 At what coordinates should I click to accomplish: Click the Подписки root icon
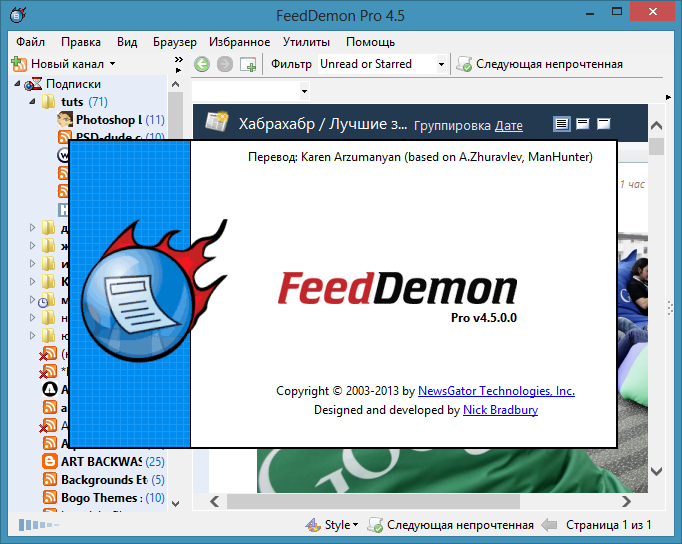point(33,84)
